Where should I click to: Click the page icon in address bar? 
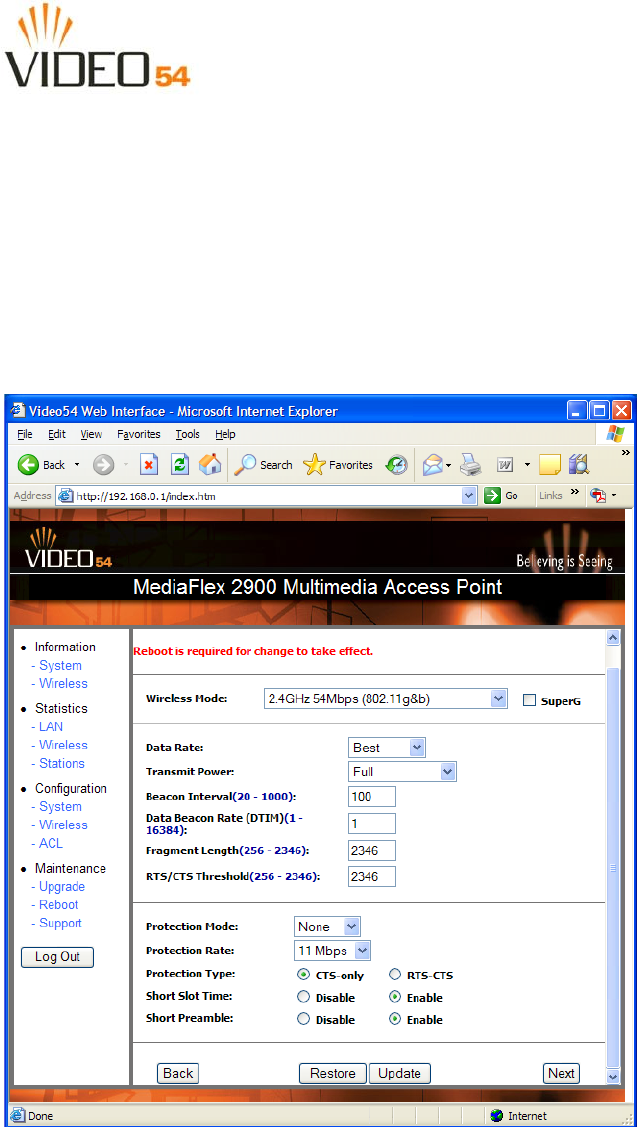tap(65, 495)
